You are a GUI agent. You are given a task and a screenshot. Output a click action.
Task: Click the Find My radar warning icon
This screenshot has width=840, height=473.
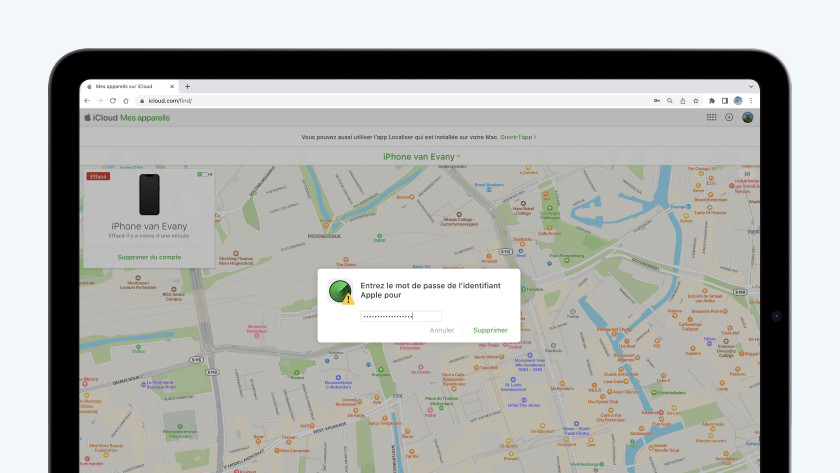pos(341,292)
